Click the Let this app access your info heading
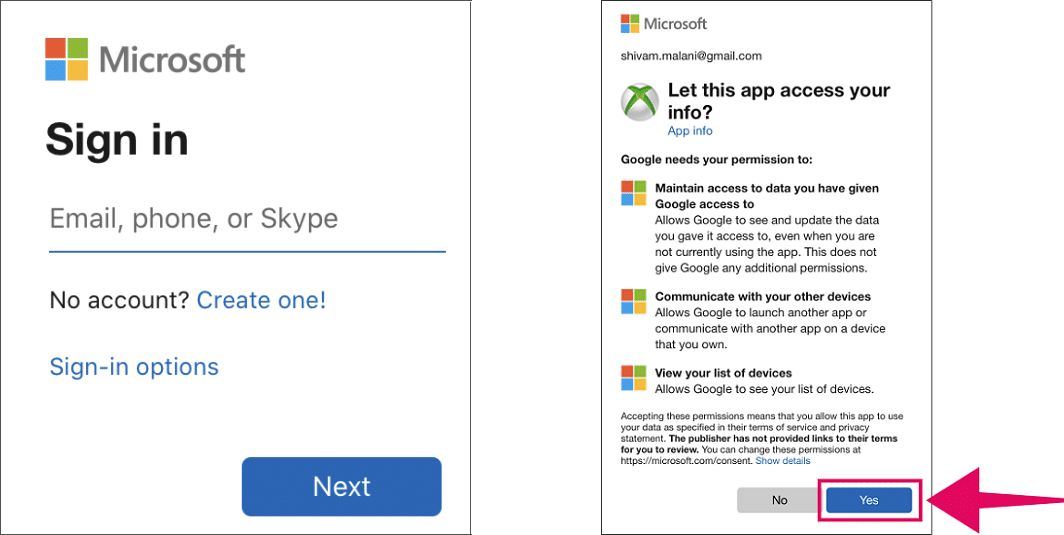The image size is (1064, 535). pos(779,100)
